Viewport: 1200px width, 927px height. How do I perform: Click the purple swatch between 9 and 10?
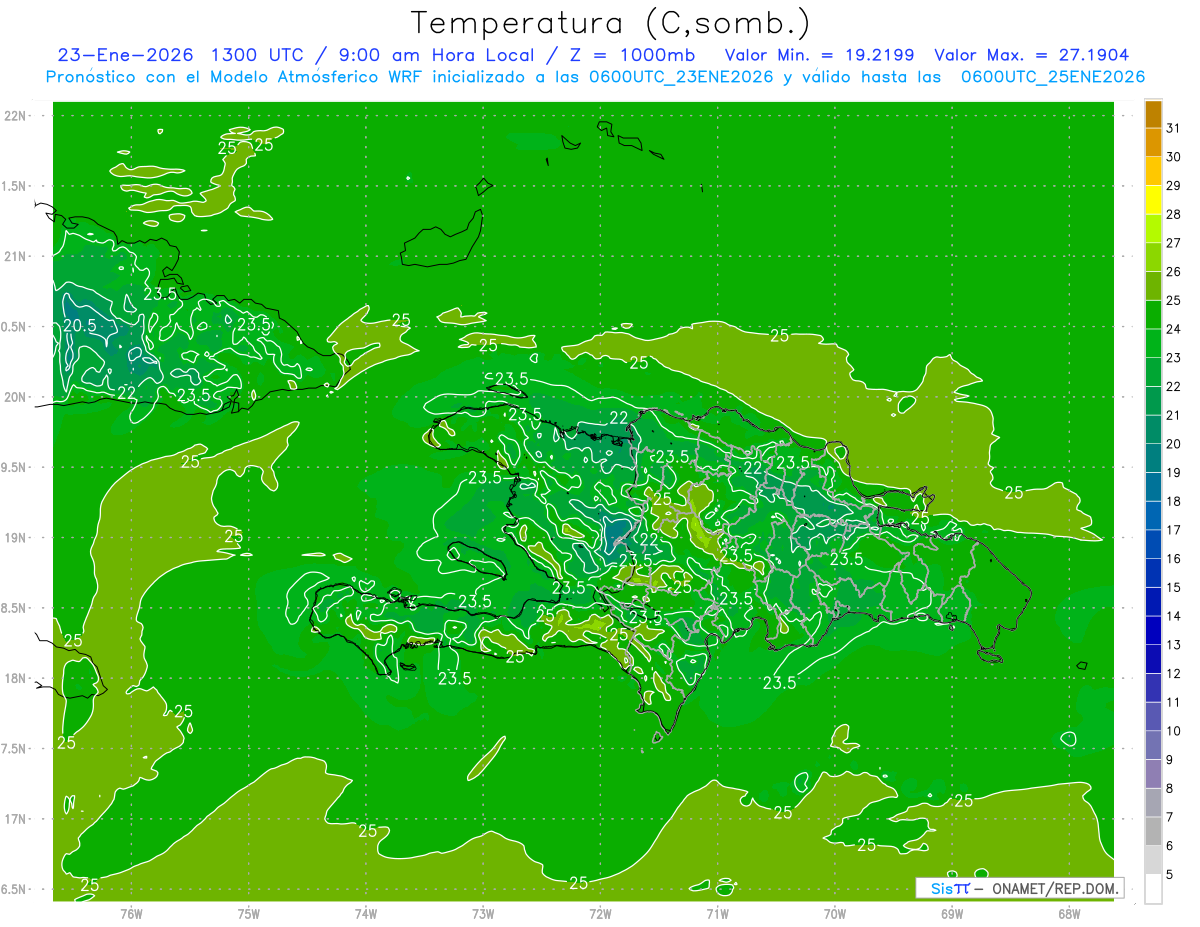click(x=1153, y=745)
